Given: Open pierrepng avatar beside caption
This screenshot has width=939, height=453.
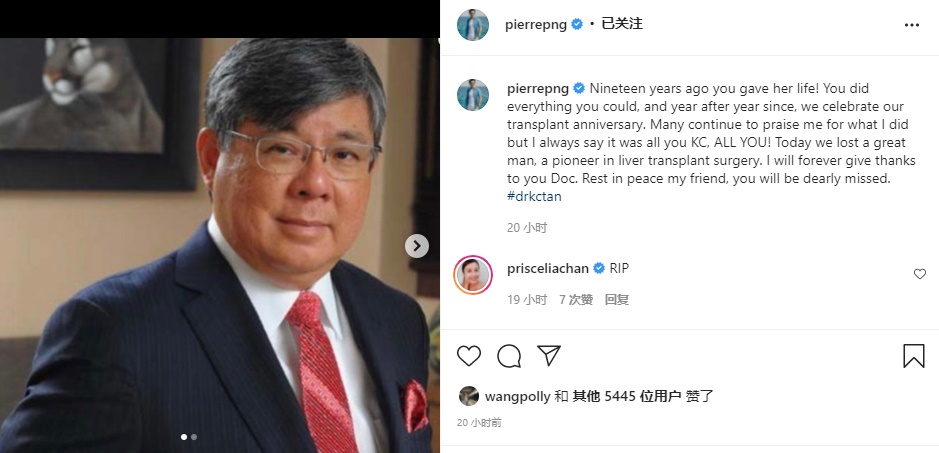Looking at the screenshot, I should [473, 95].
